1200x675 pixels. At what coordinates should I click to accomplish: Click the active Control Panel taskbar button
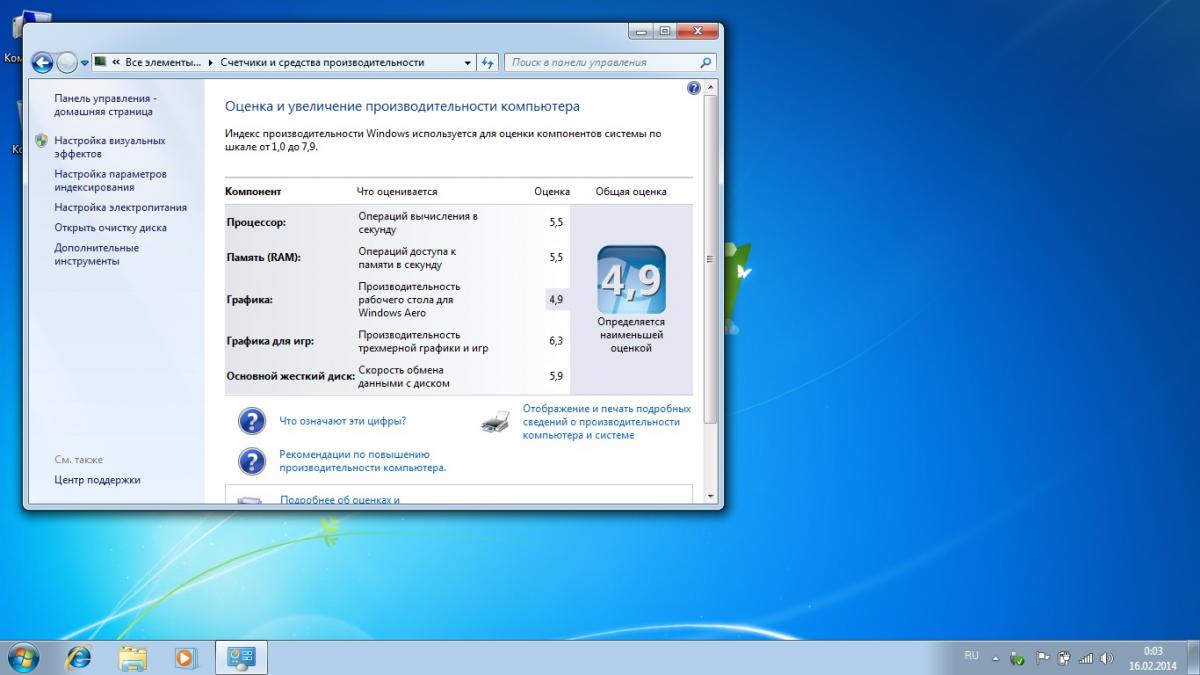click(x=241, y=657)
